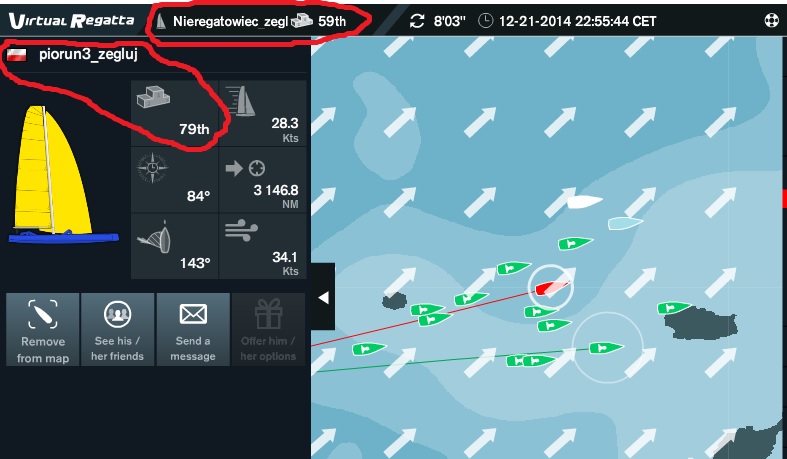
Task: Select the 79th ranking podium tile
Action: tap(174, 112)
